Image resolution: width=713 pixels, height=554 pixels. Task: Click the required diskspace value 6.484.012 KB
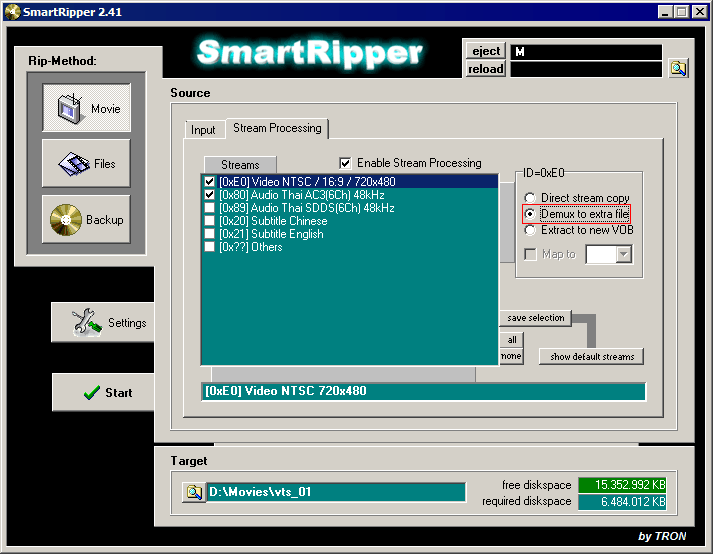coord(622,502)
